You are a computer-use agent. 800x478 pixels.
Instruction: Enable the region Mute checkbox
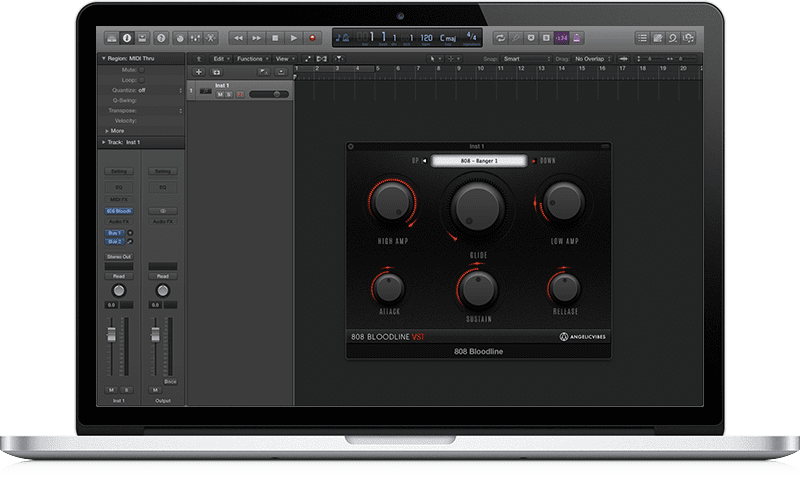142,70
